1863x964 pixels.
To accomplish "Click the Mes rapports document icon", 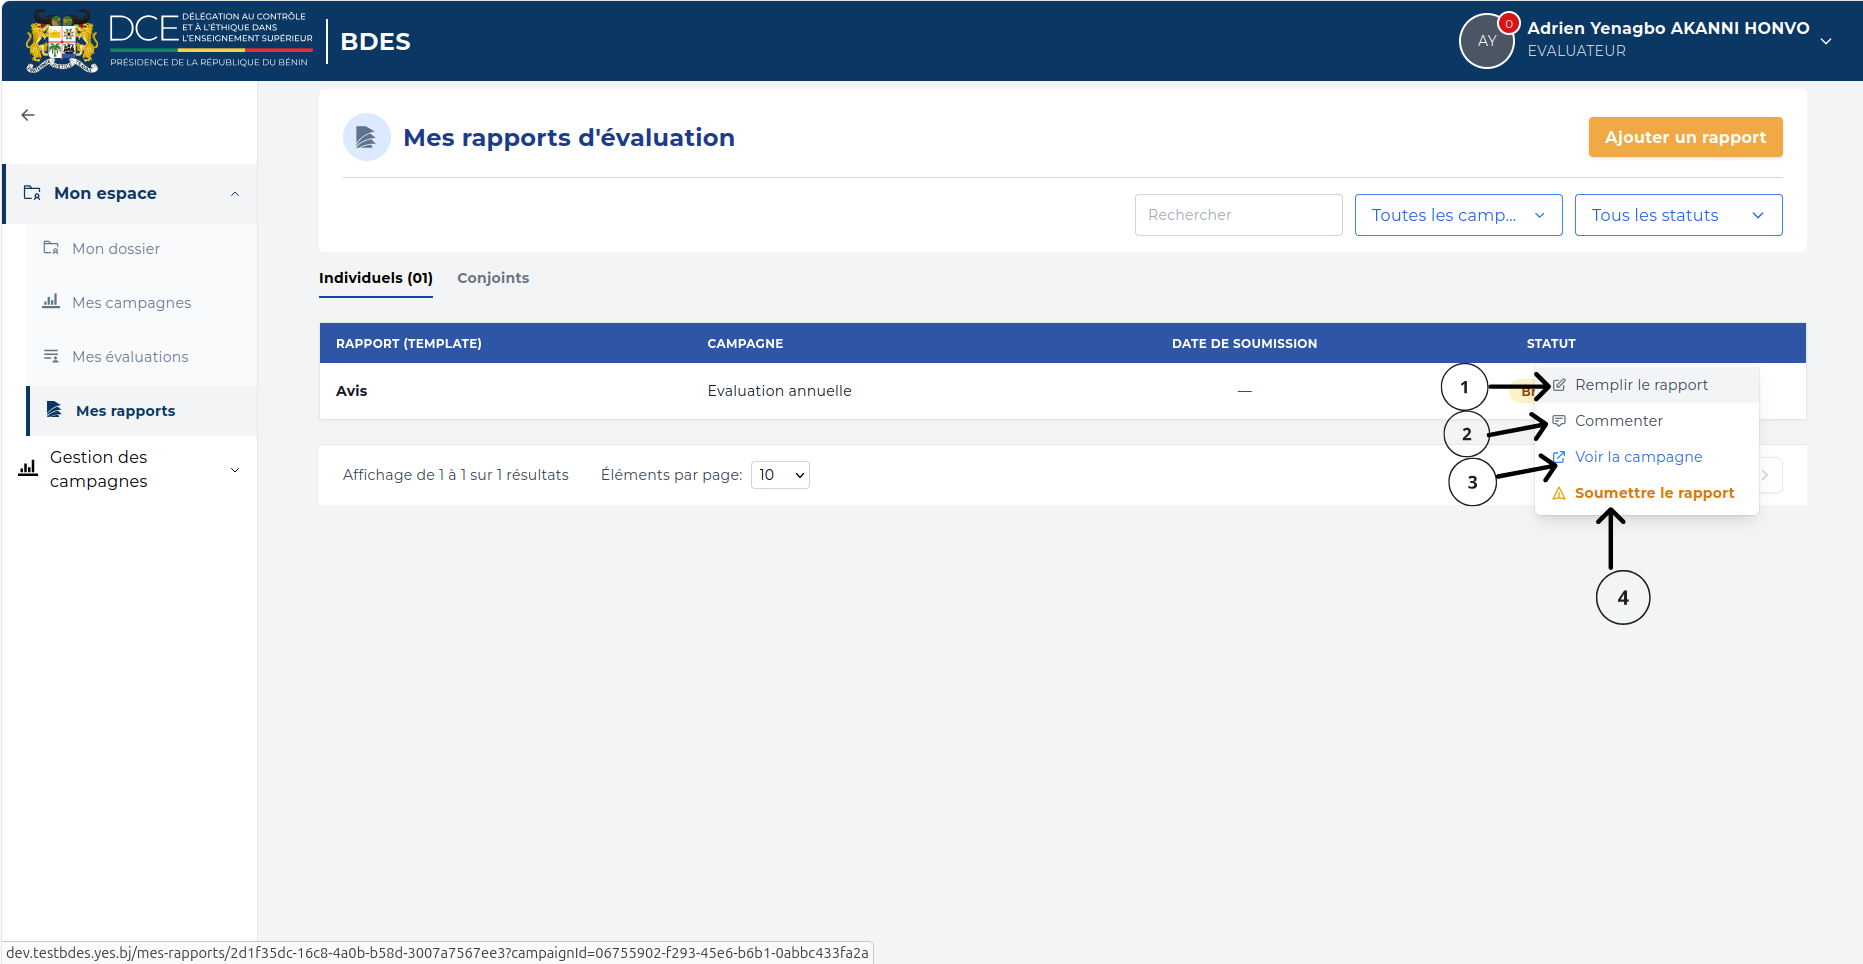I will pyautogui.click(x=54, y=410).
